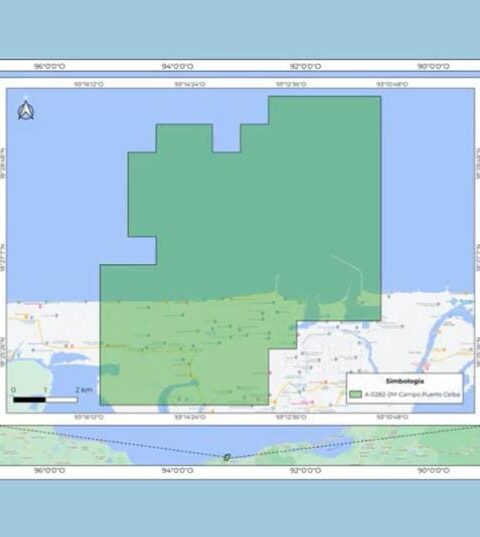480x537 pixels.
Task: Click the small blue notch cut into the polygon's upper edge
Action: click(226, 138)
